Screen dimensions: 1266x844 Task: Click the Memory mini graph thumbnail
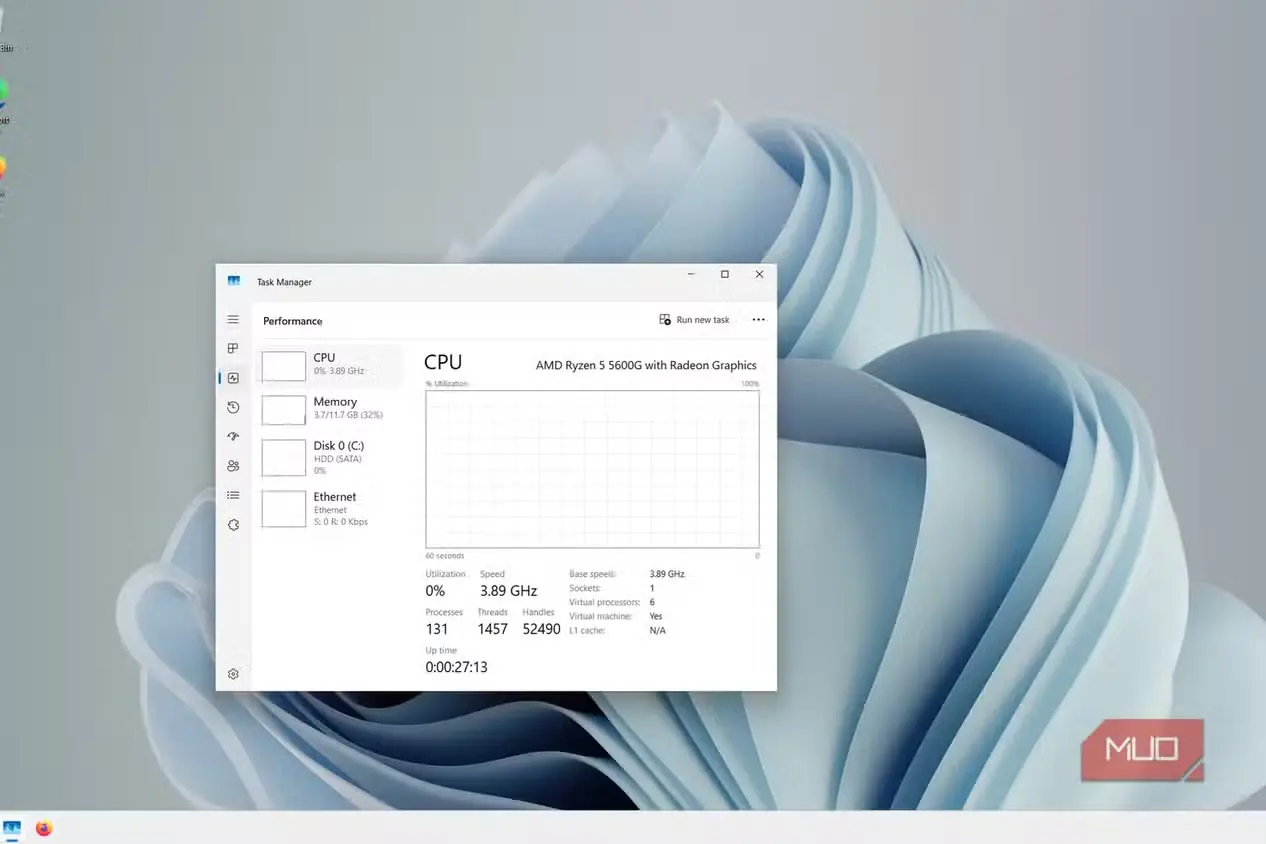[x=284, y=410]
